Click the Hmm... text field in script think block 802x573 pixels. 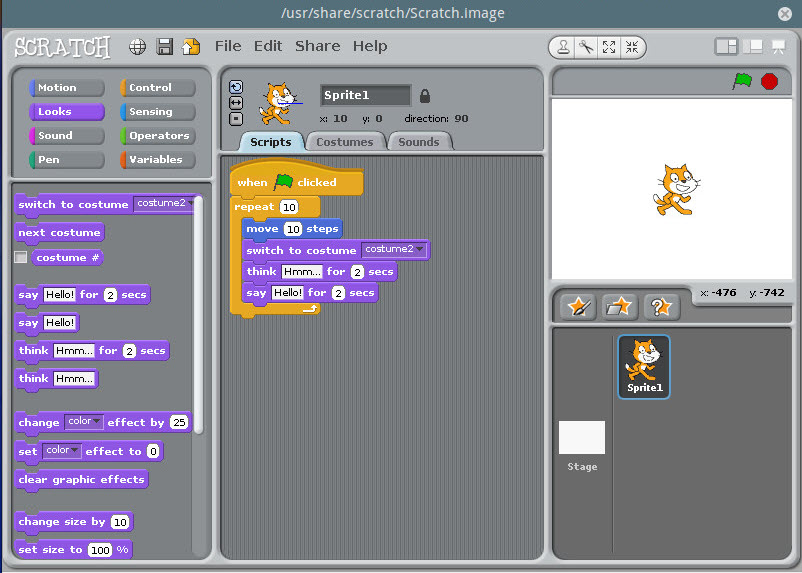click(x=302, y=272)
